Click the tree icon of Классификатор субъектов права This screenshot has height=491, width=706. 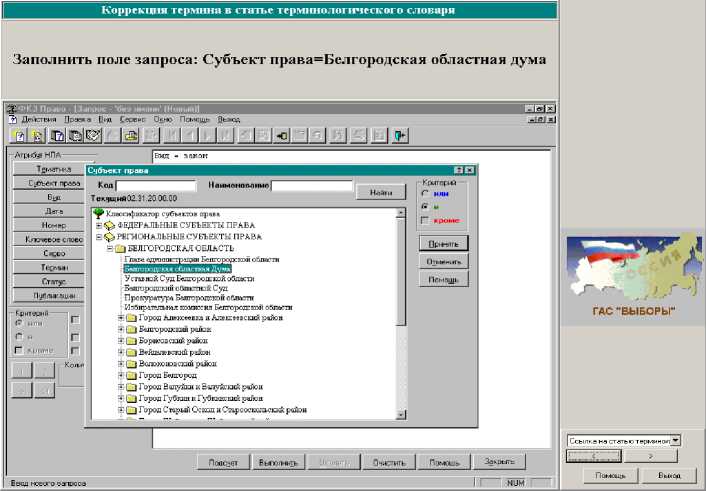[98, 214]
